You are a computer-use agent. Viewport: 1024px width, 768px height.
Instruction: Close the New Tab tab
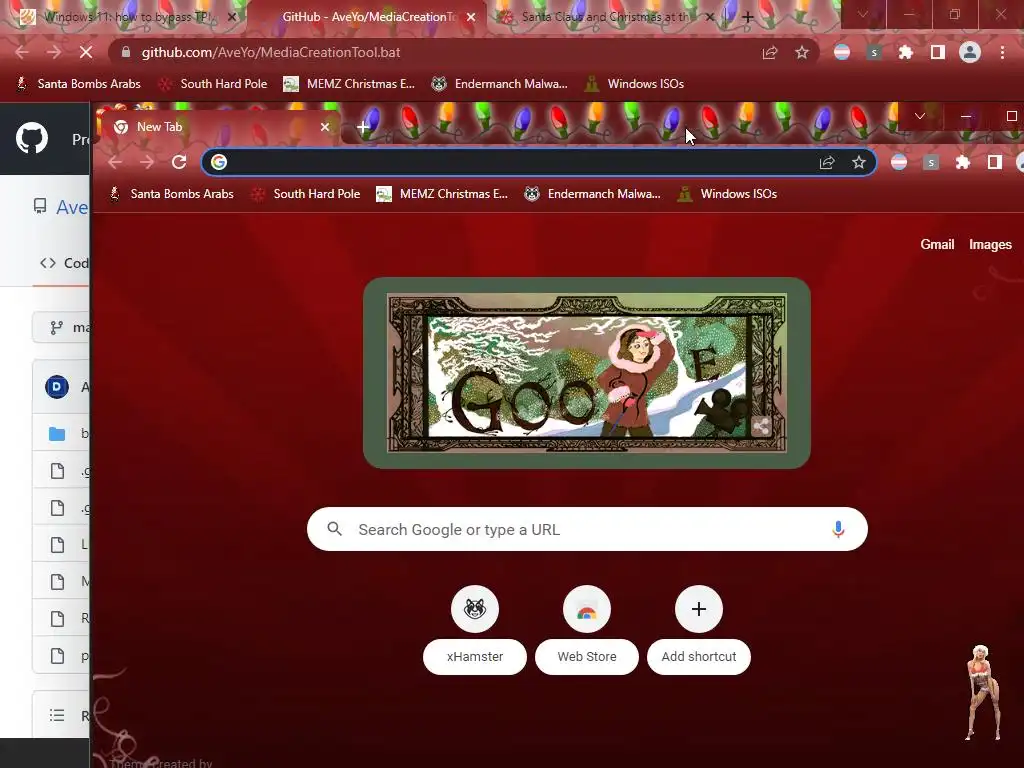coord(325,127)
